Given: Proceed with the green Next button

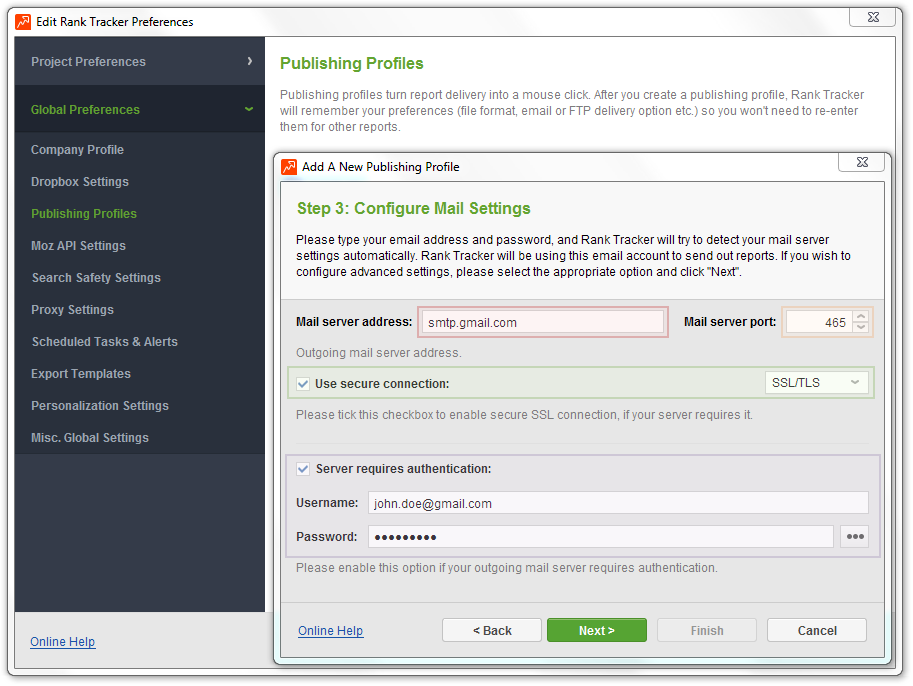Looking at the screenshot, I should click(597, 630).
